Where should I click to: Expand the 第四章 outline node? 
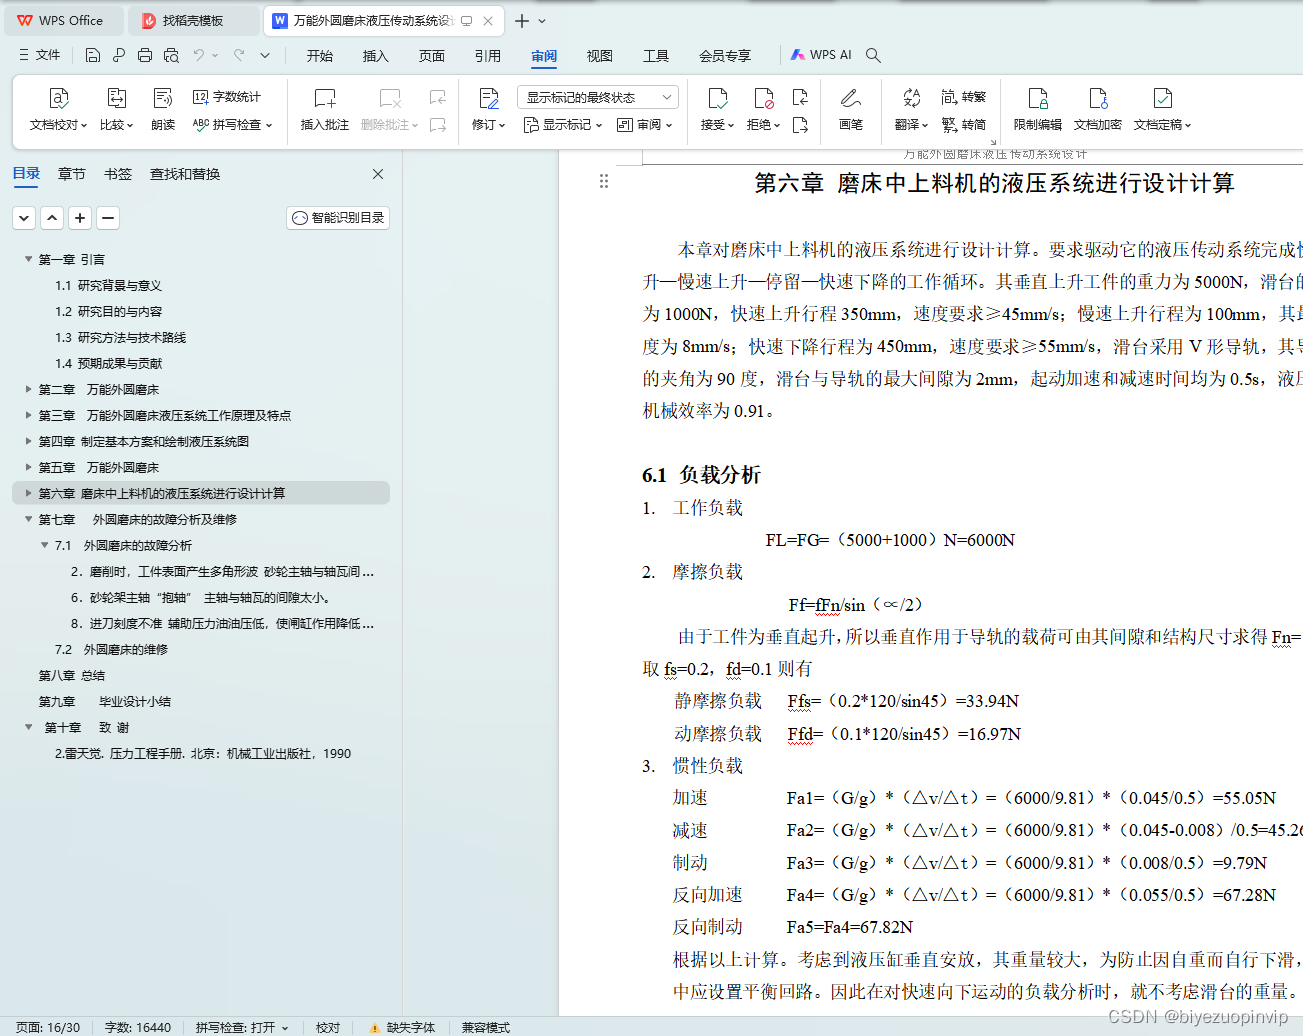coord(28,441)
